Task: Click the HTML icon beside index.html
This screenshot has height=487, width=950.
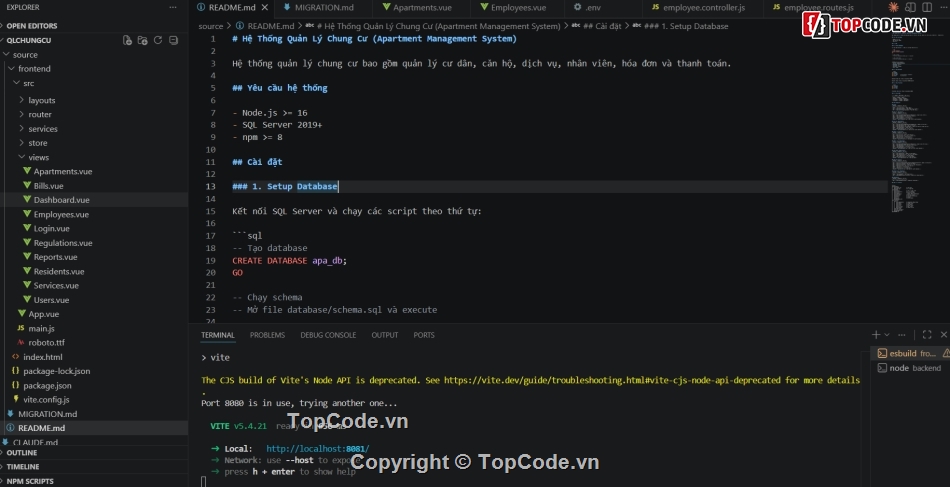Action: click(x=15, y=357)
